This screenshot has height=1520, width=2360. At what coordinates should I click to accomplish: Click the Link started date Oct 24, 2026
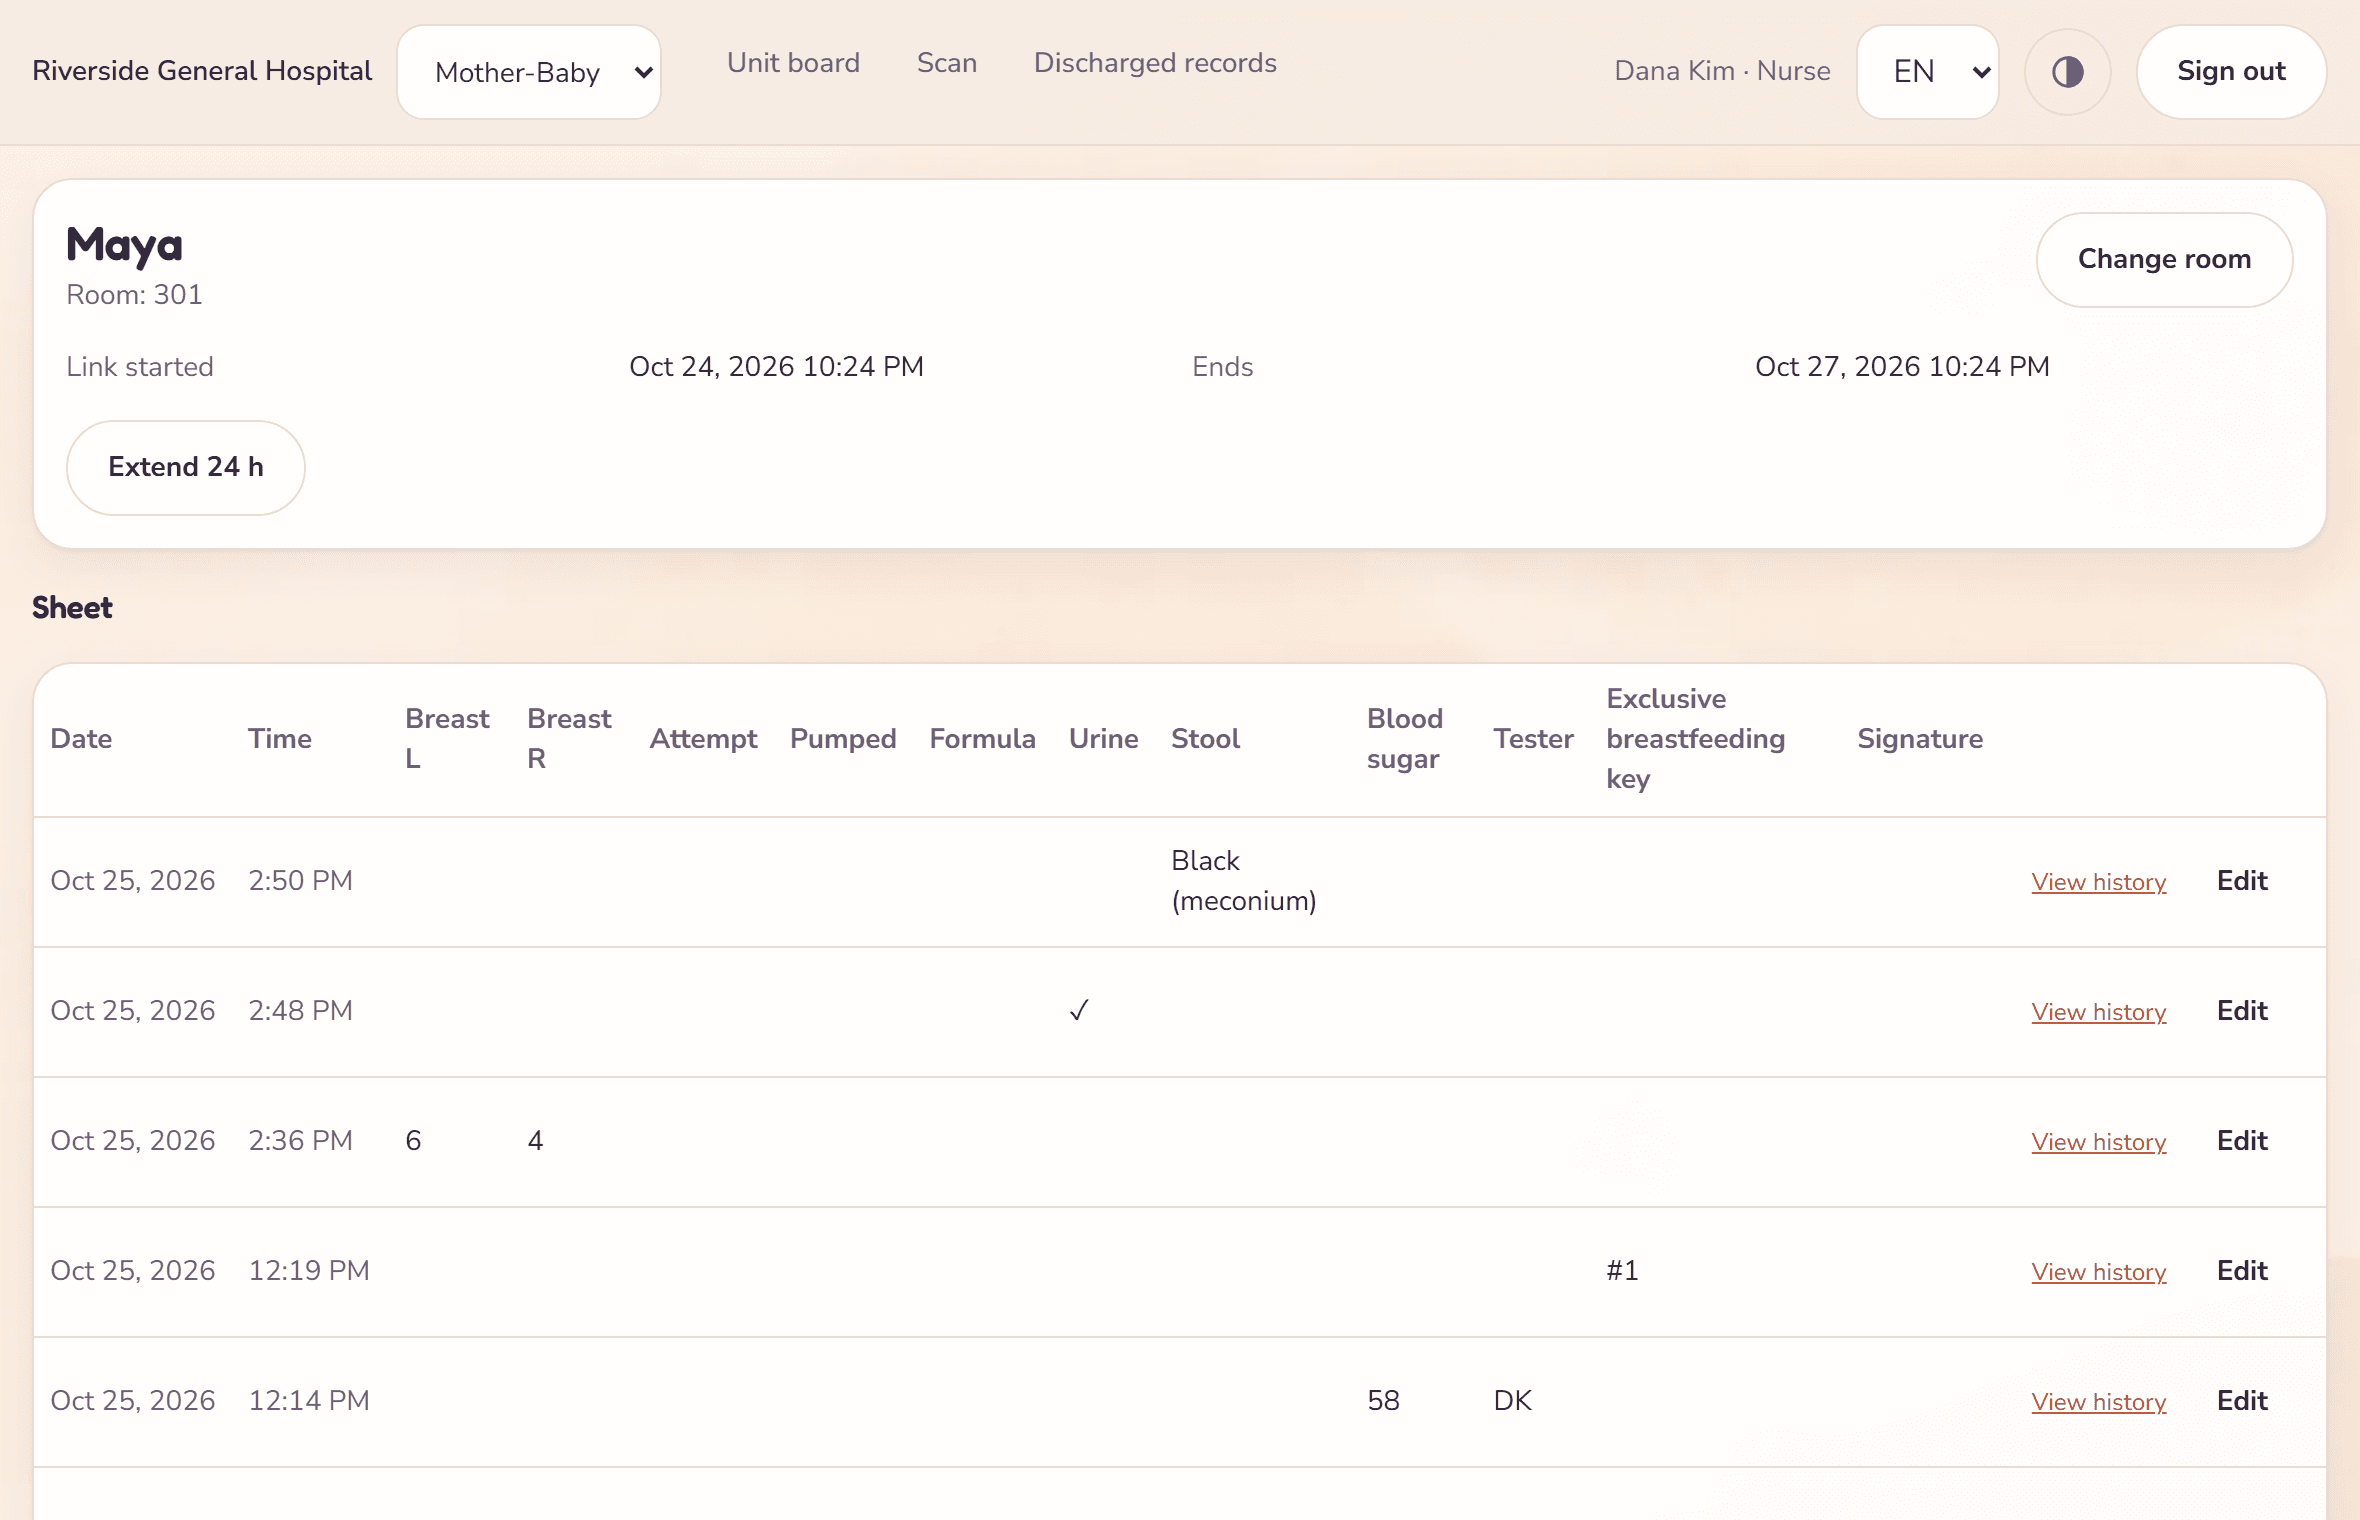coord(776,367)
